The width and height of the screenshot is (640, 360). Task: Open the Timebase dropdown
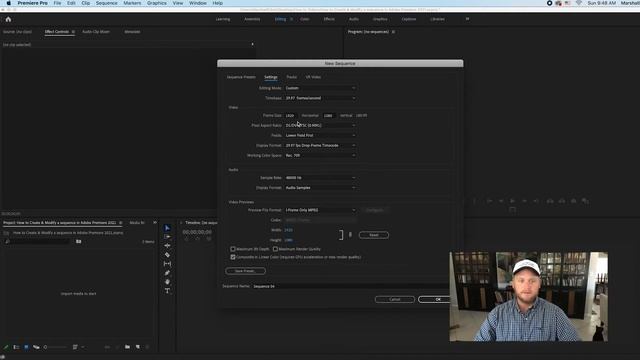coord(320,98)
